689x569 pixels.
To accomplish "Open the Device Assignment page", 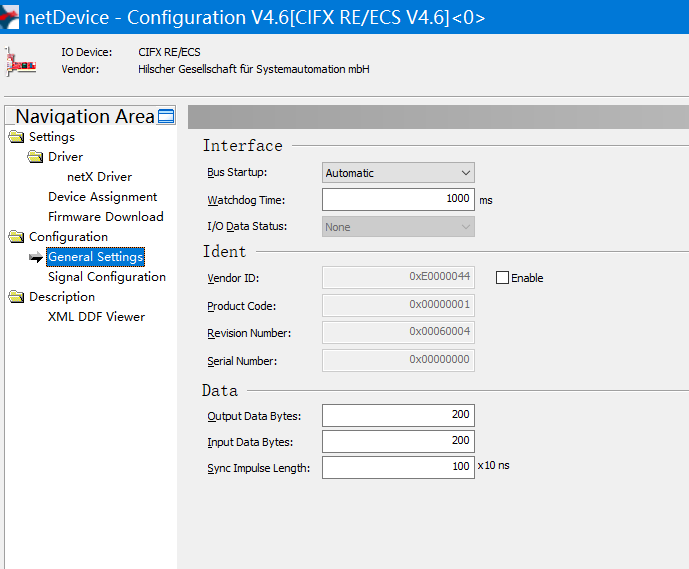I will pos(102,197).
